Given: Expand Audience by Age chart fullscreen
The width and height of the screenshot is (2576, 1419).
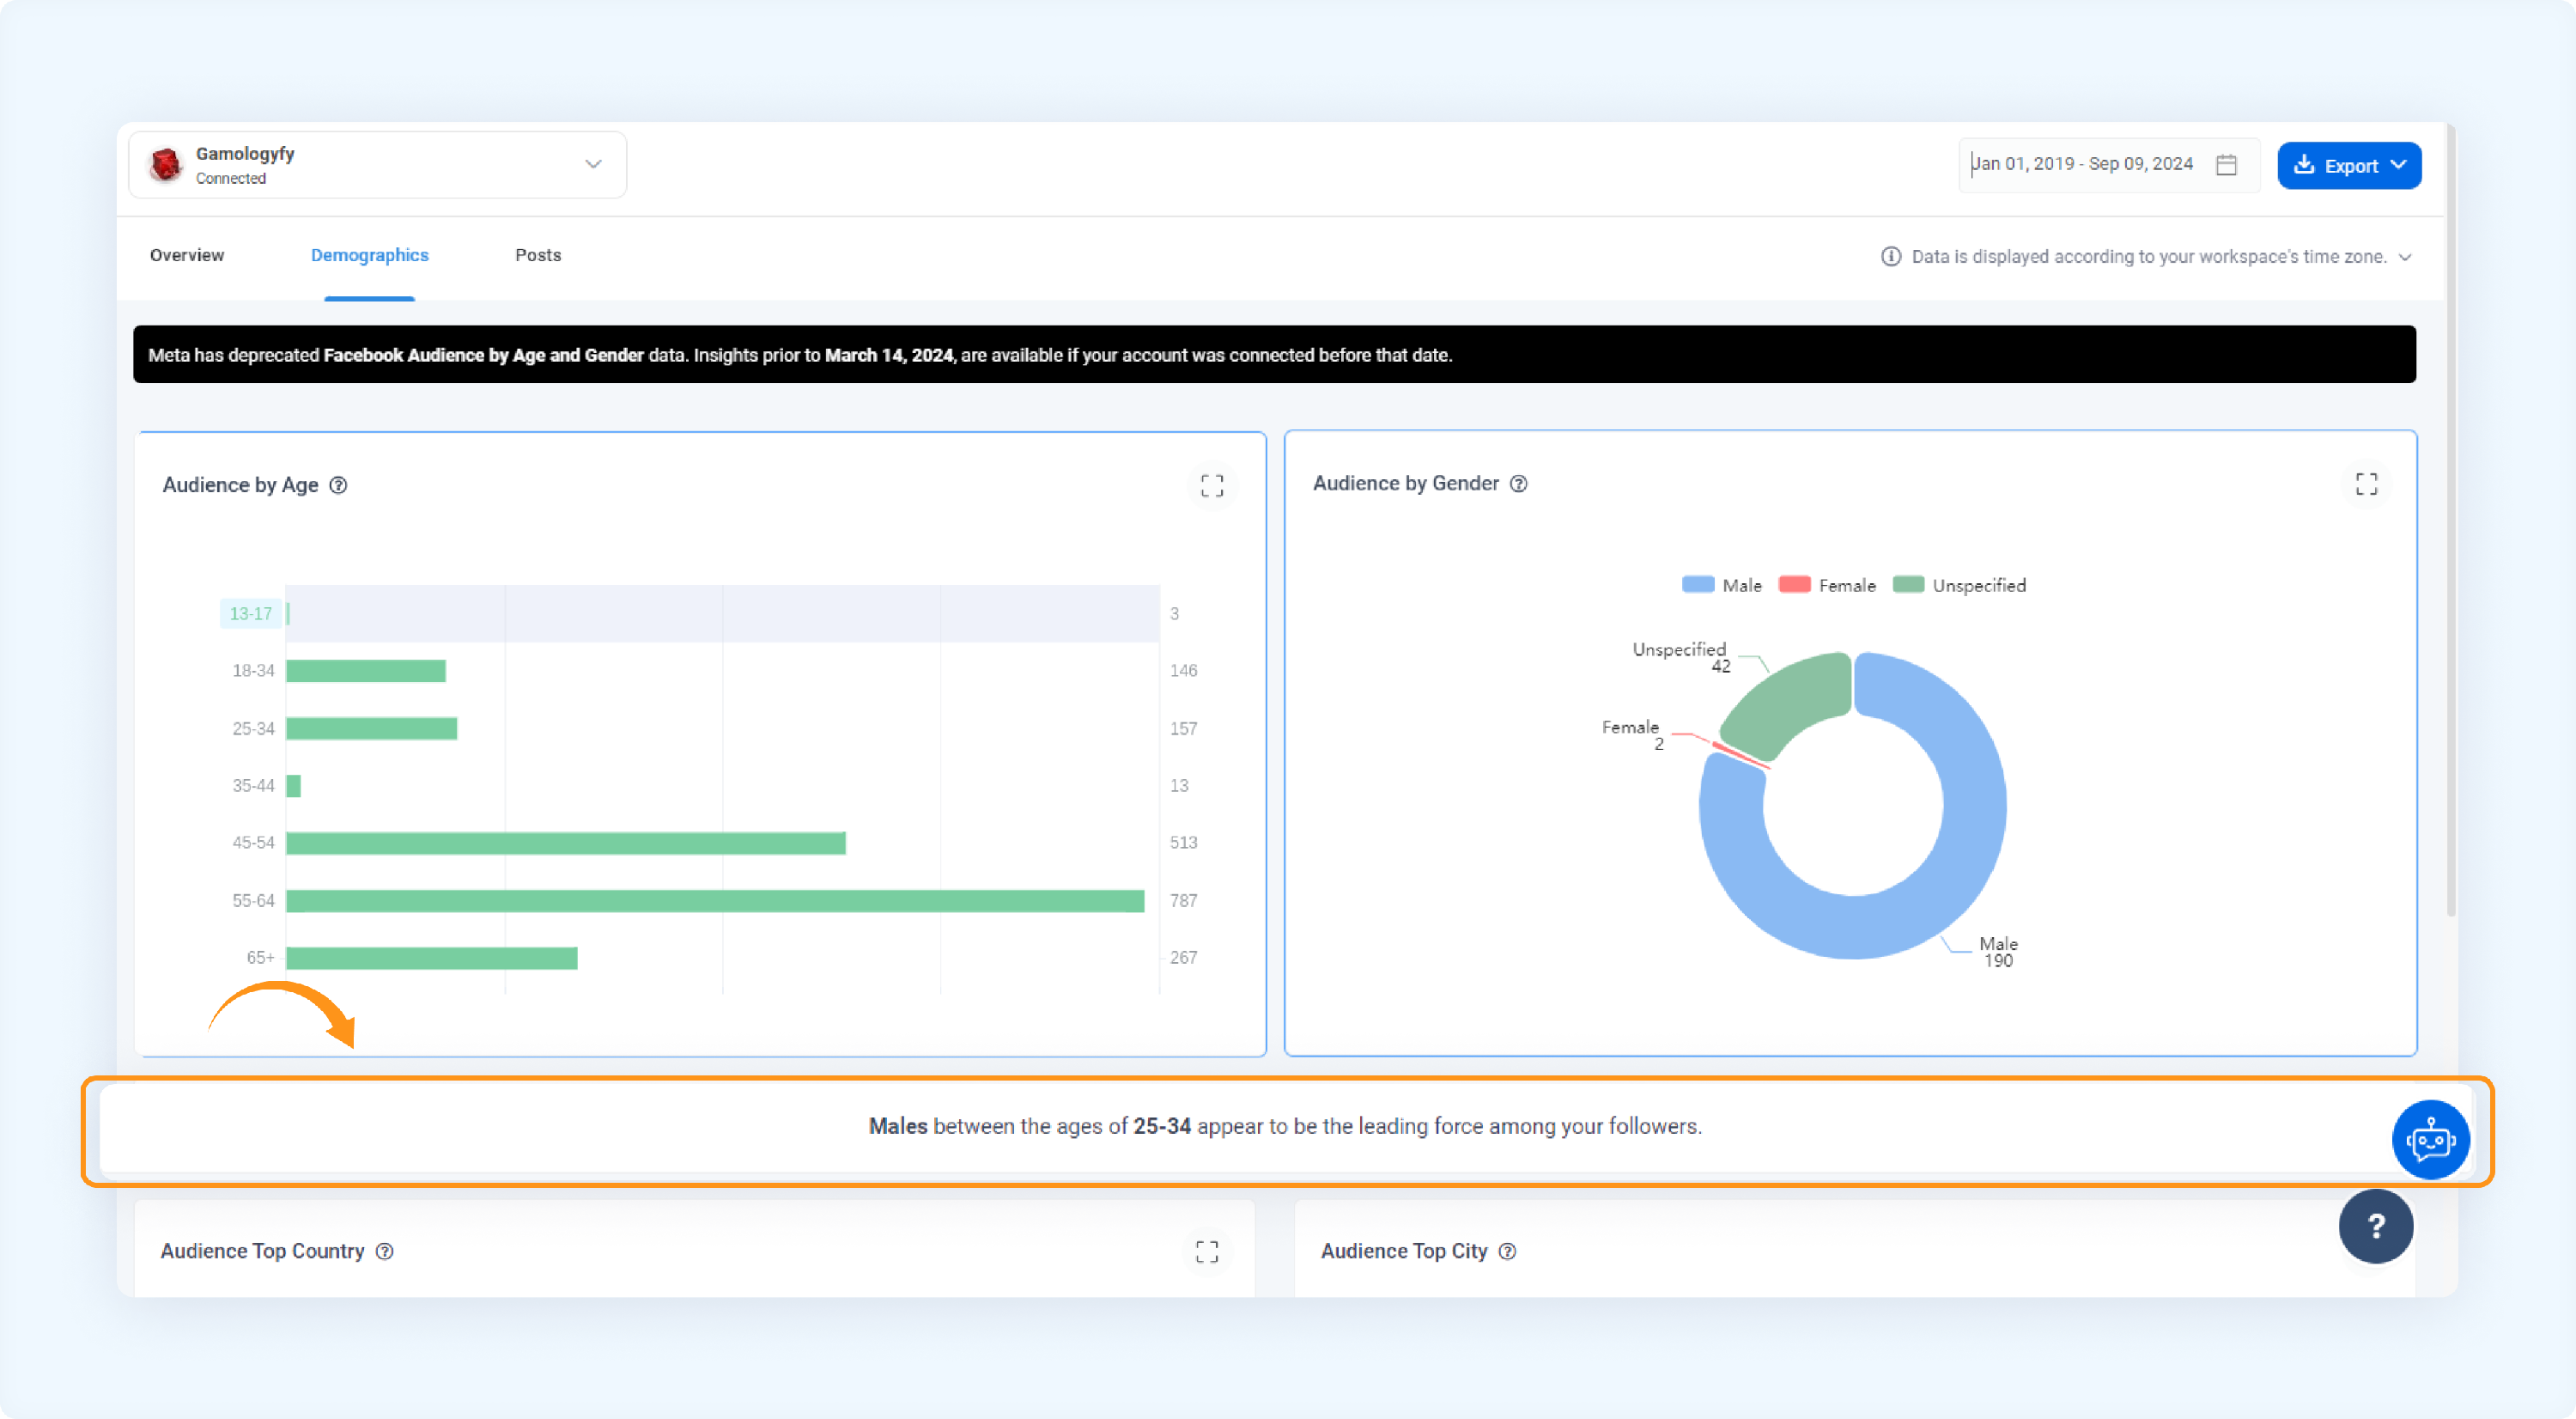Looking at the screenshot, I should pyautogui.click(x=1212, y=486).
